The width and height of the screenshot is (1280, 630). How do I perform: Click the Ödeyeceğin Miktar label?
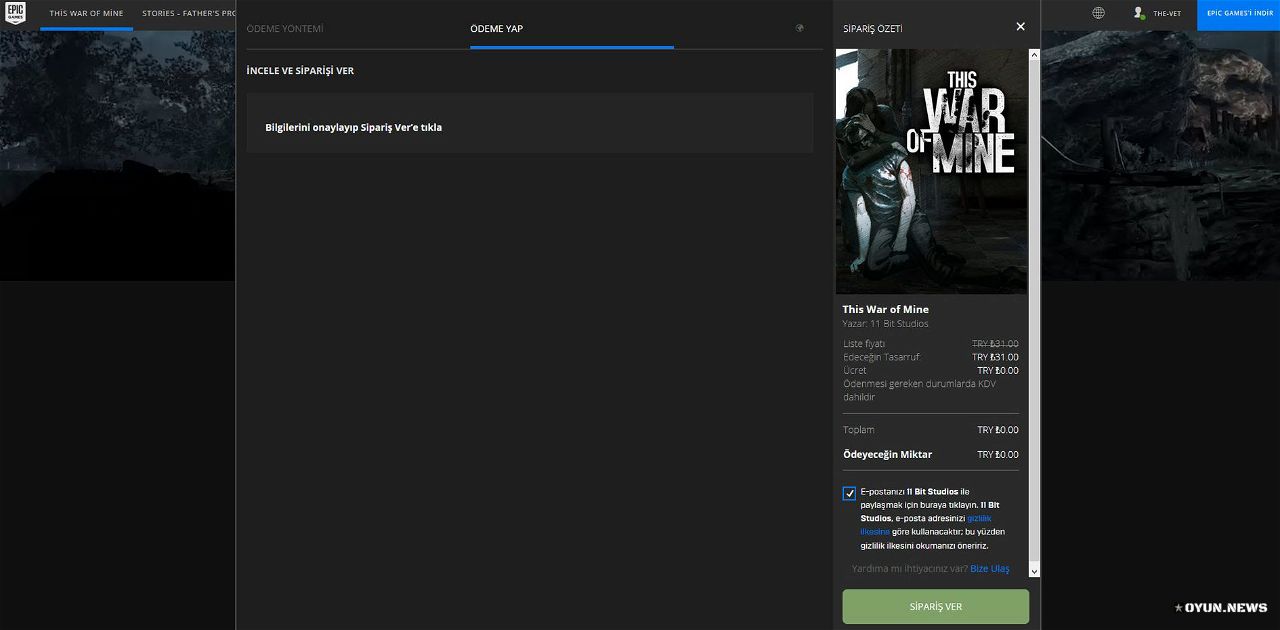887,455
